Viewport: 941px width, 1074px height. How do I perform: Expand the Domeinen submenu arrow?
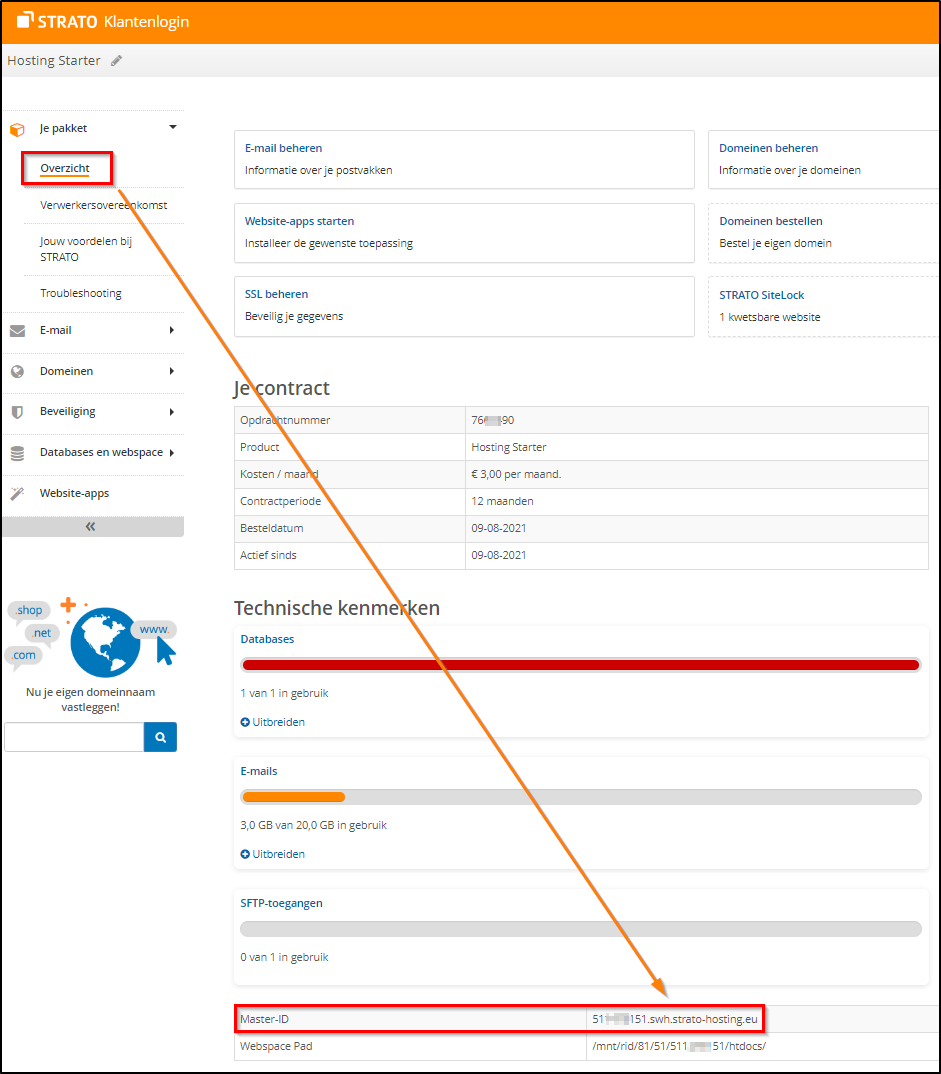[172, 371]
